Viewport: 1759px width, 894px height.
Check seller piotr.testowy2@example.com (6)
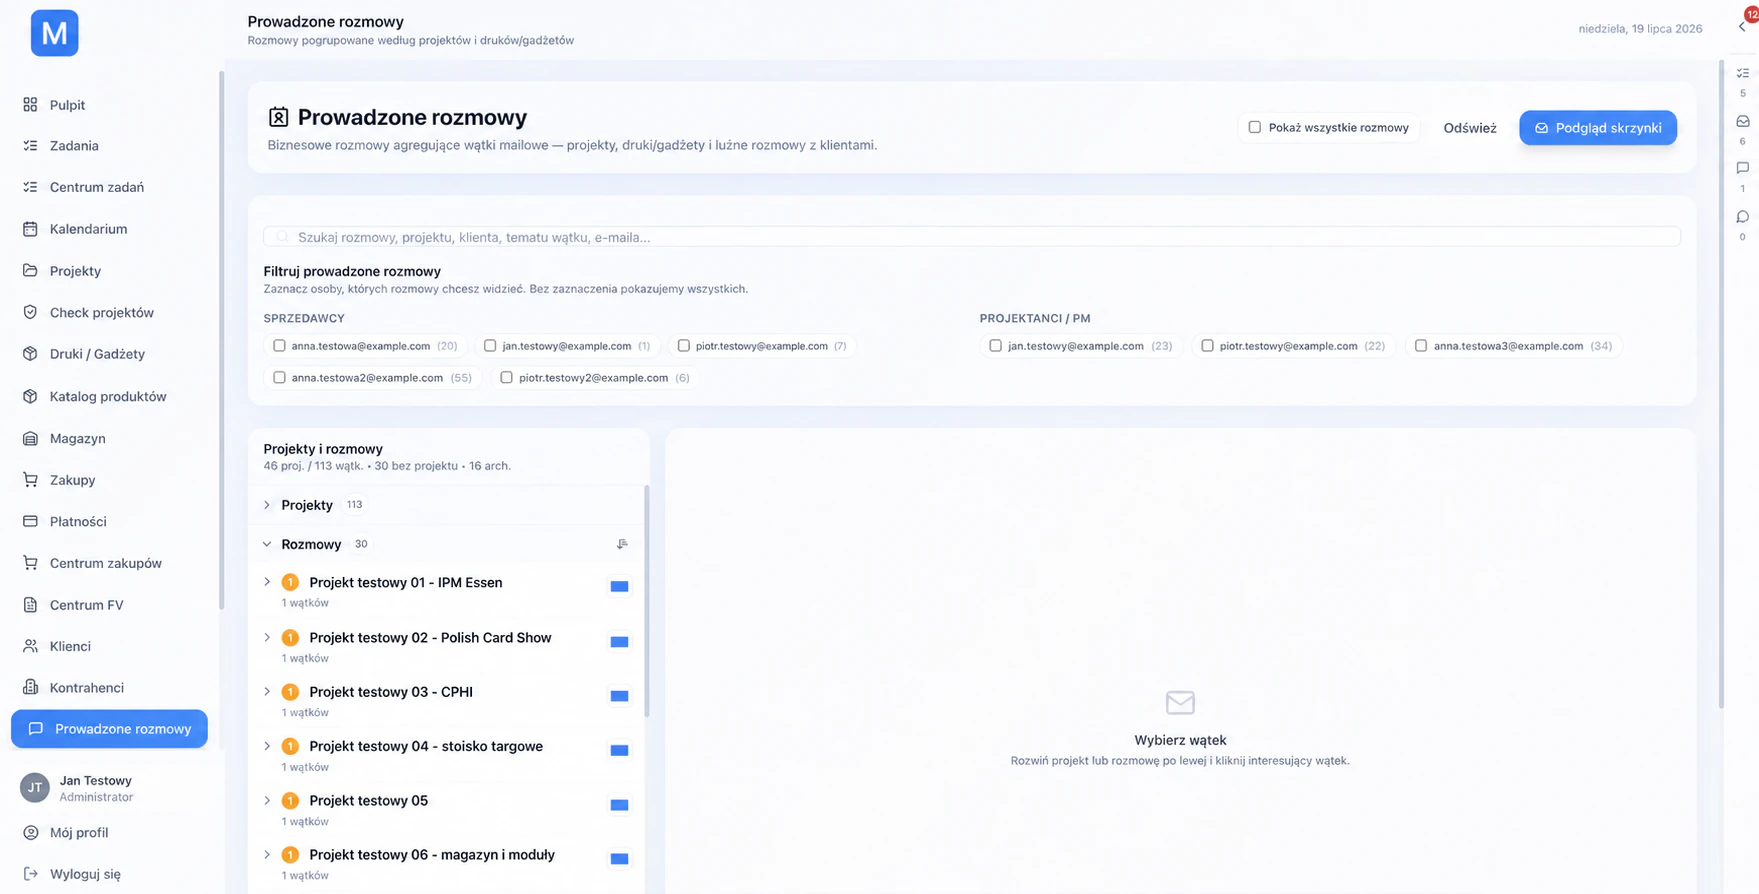pos(507,378)
